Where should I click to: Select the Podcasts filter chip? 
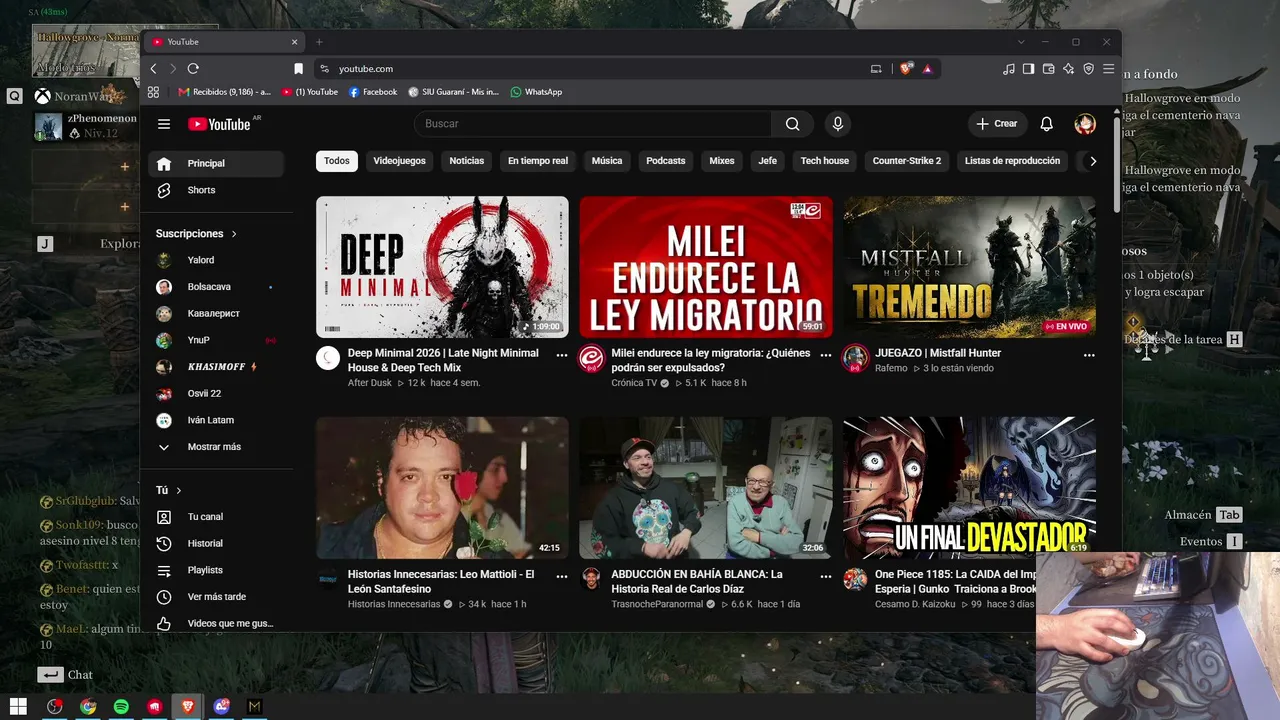click(666, 161)
